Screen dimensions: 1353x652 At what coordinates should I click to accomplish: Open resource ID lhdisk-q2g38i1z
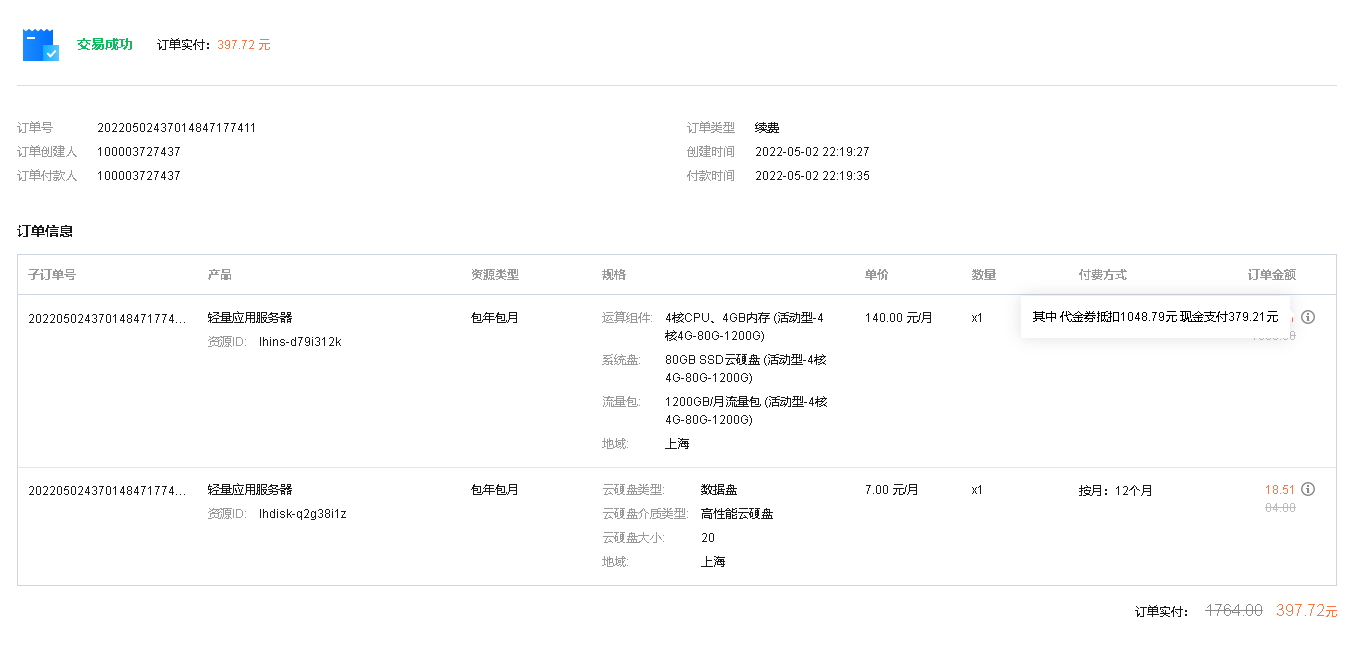[x=302, y=514]
